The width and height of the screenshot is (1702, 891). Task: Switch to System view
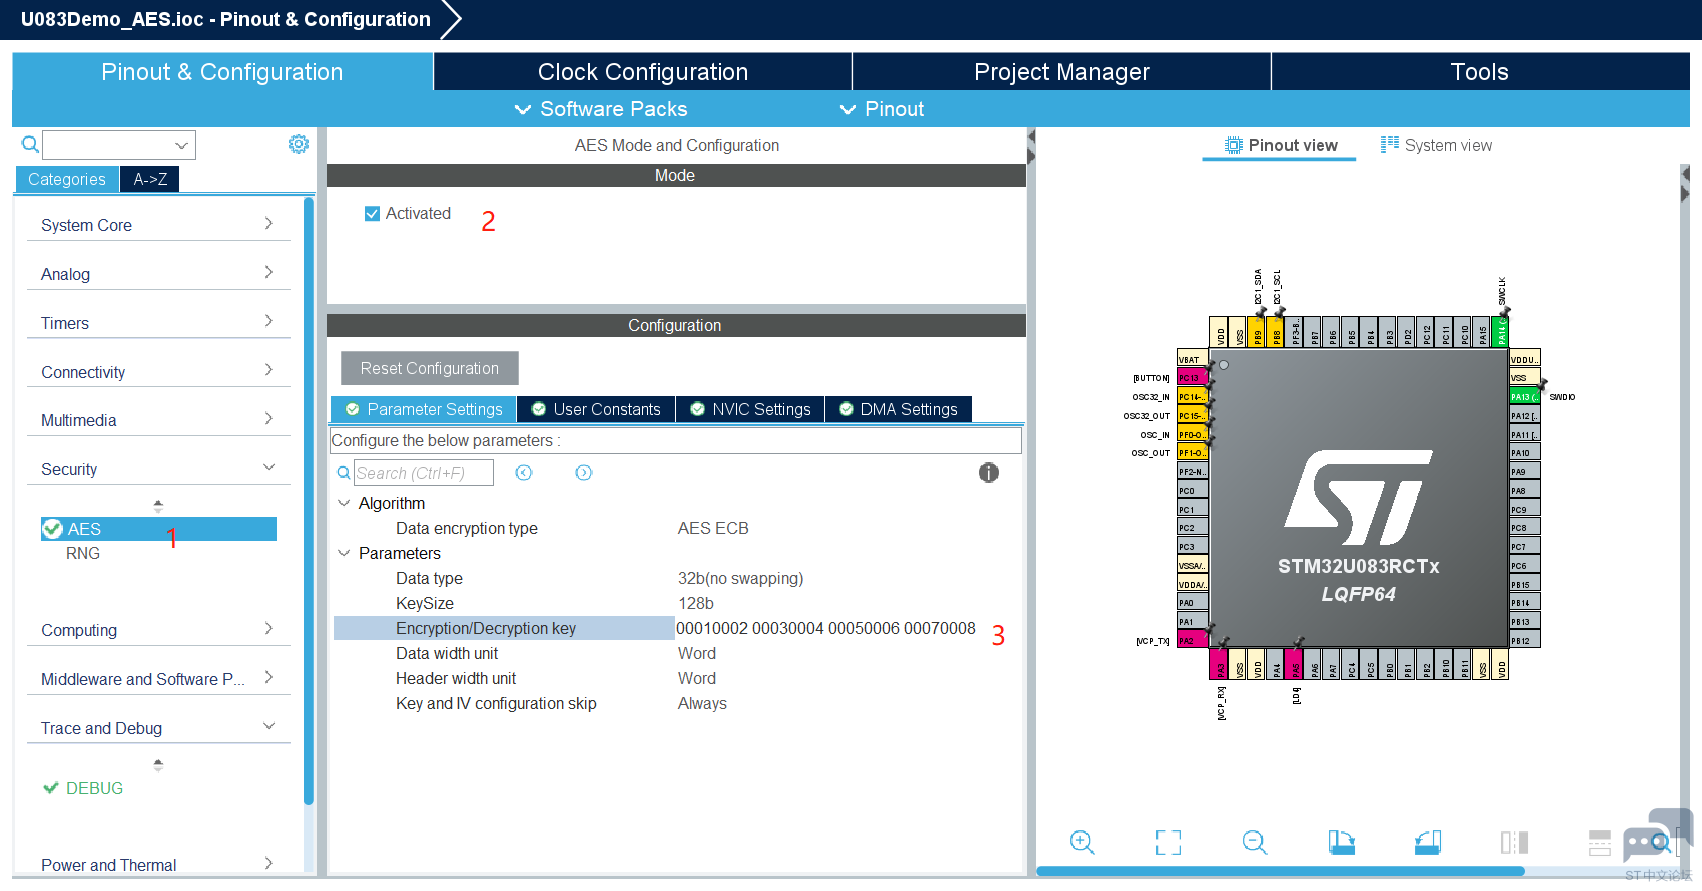tap(1436, 145)
